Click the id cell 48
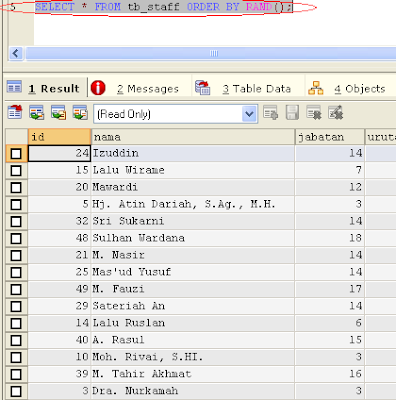Viewport: 396px width, 400px height. click(x=59, y=238)
